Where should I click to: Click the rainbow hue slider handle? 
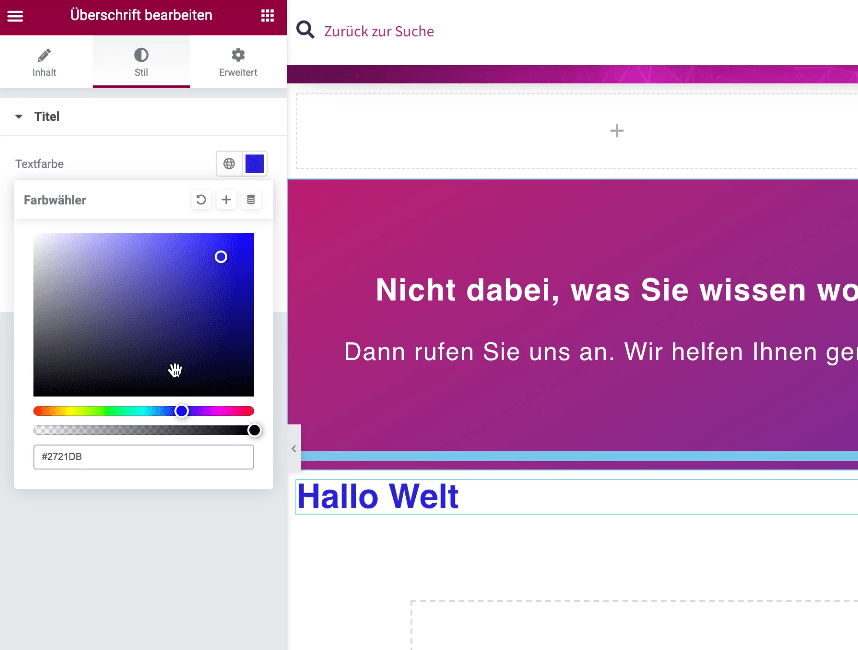point(182,411)
